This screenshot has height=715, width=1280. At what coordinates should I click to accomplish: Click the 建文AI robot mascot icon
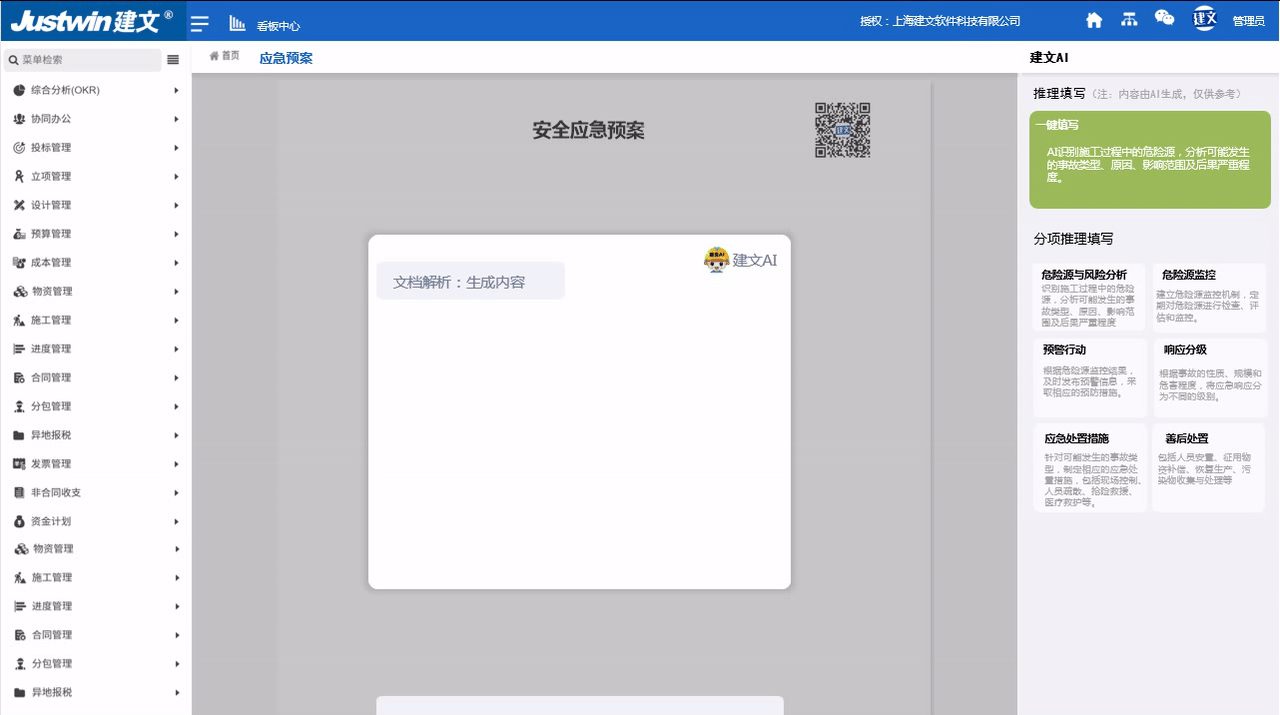point(717,260)
